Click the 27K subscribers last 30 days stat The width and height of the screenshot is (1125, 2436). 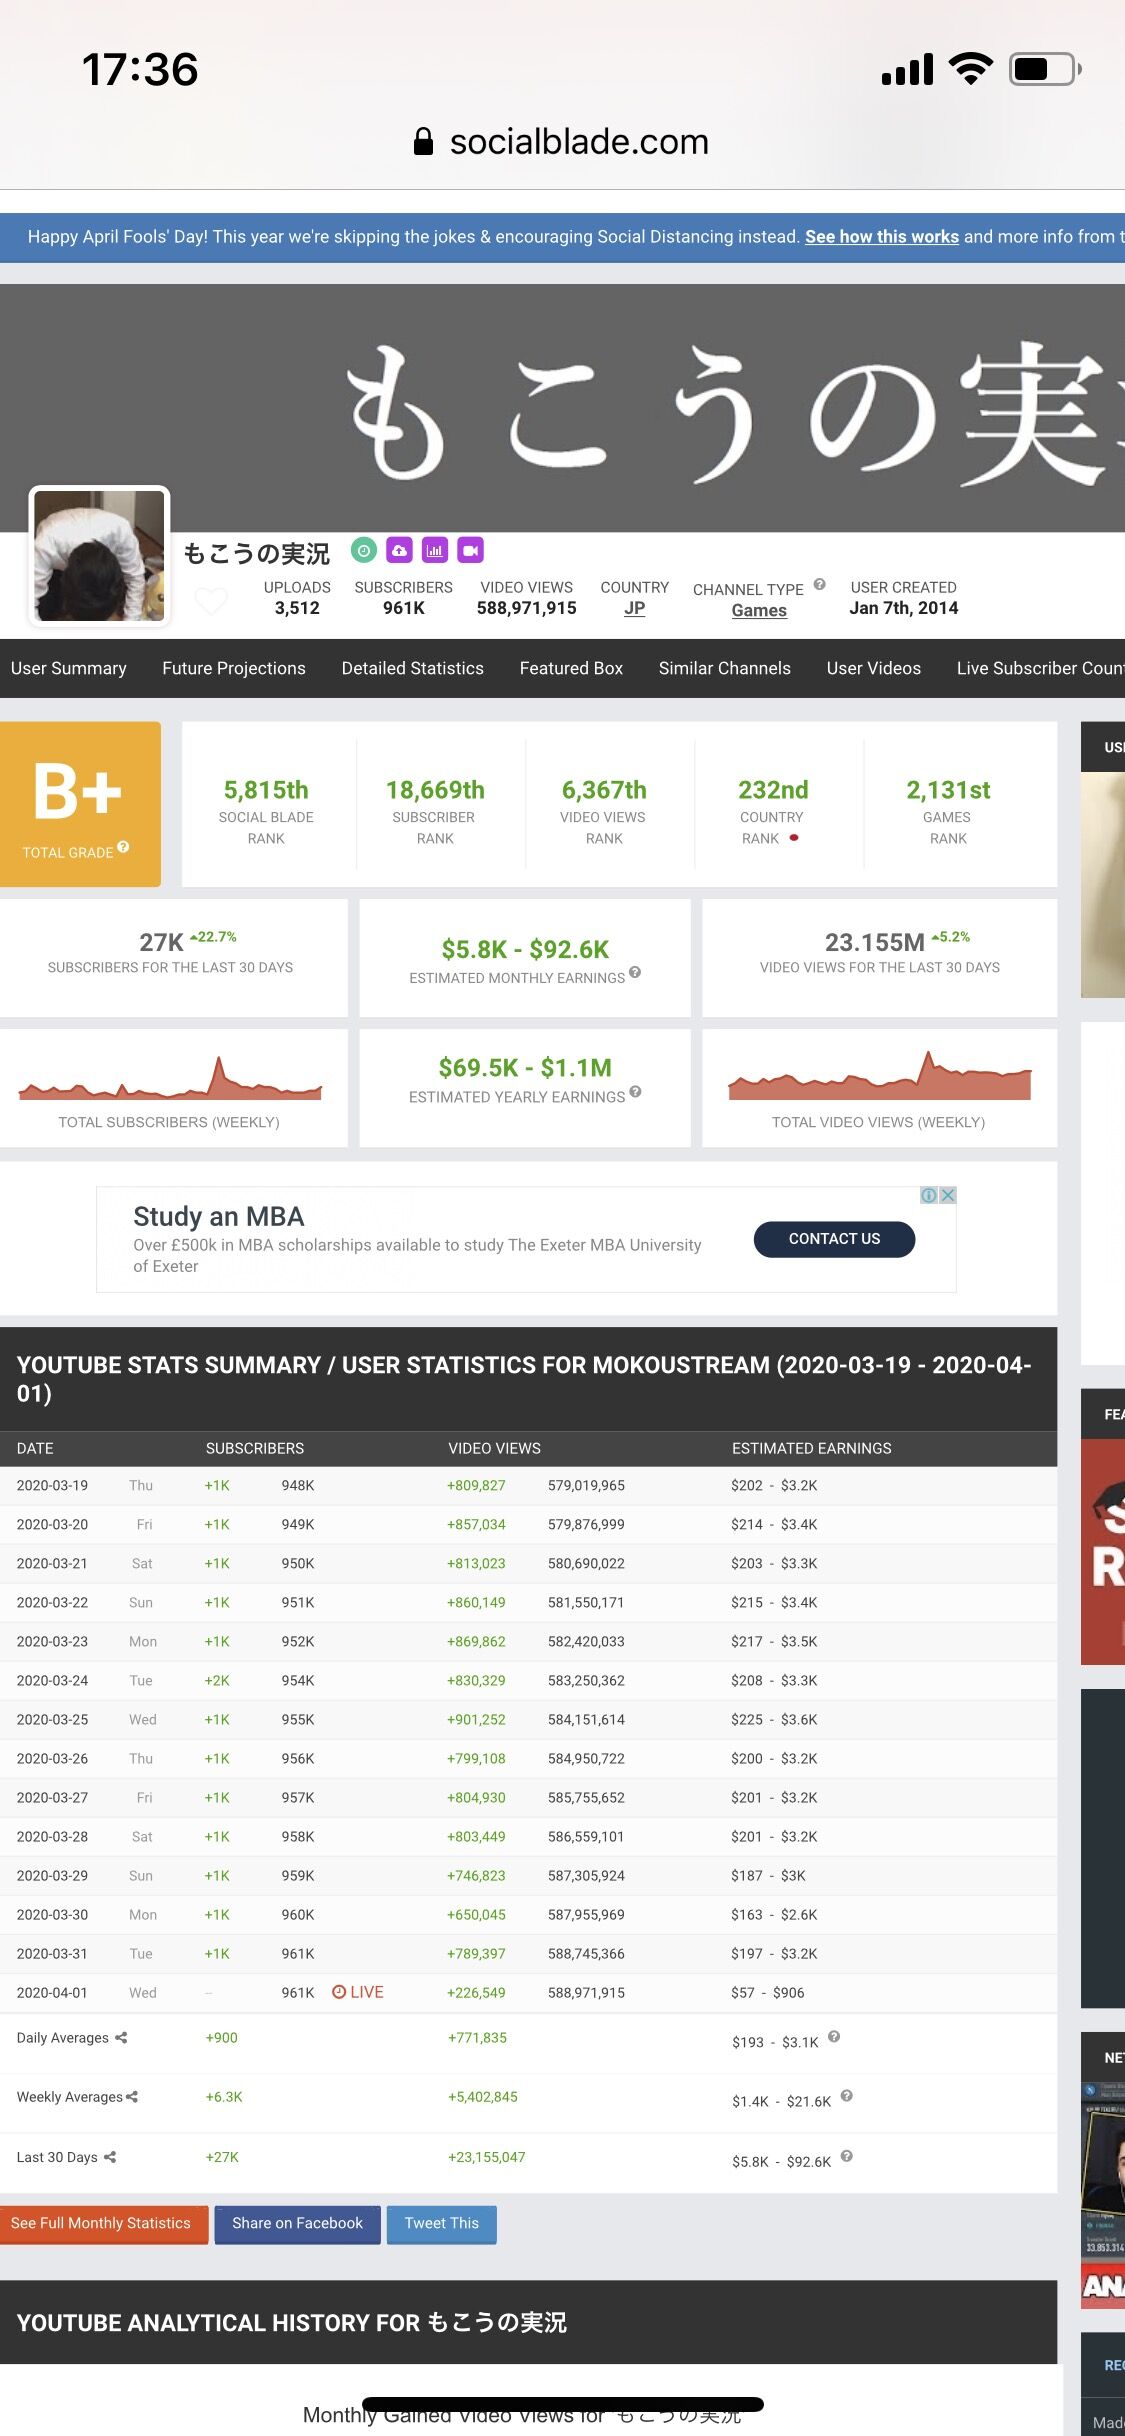coord(161,942)
